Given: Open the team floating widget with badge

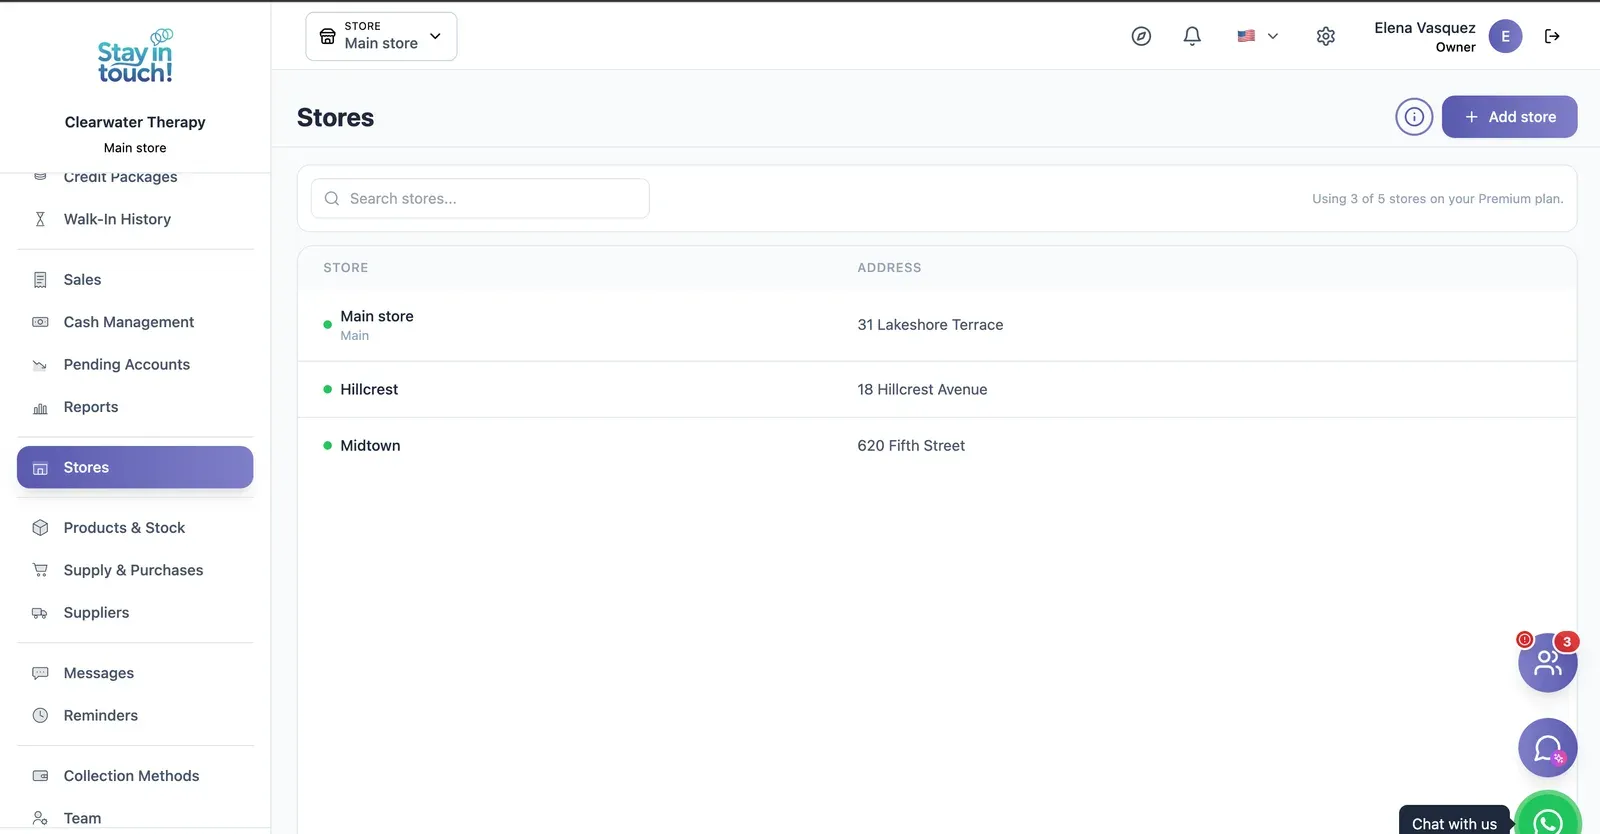Looking at the screenshot, I should click(x=1547, y=662).
